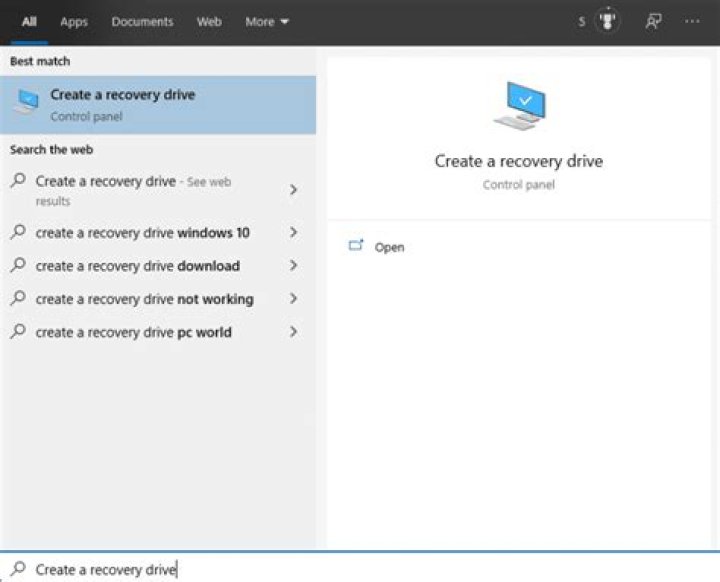Click into the search input box

[360, 569]
